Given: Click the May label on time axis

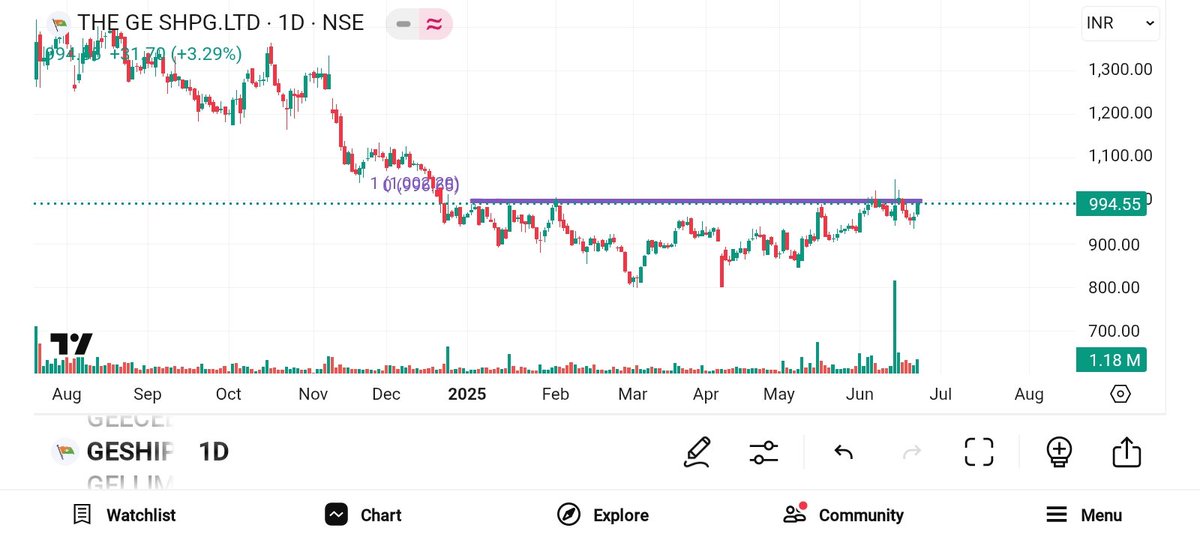Looking at the screenshot, I should pos(779,394).
